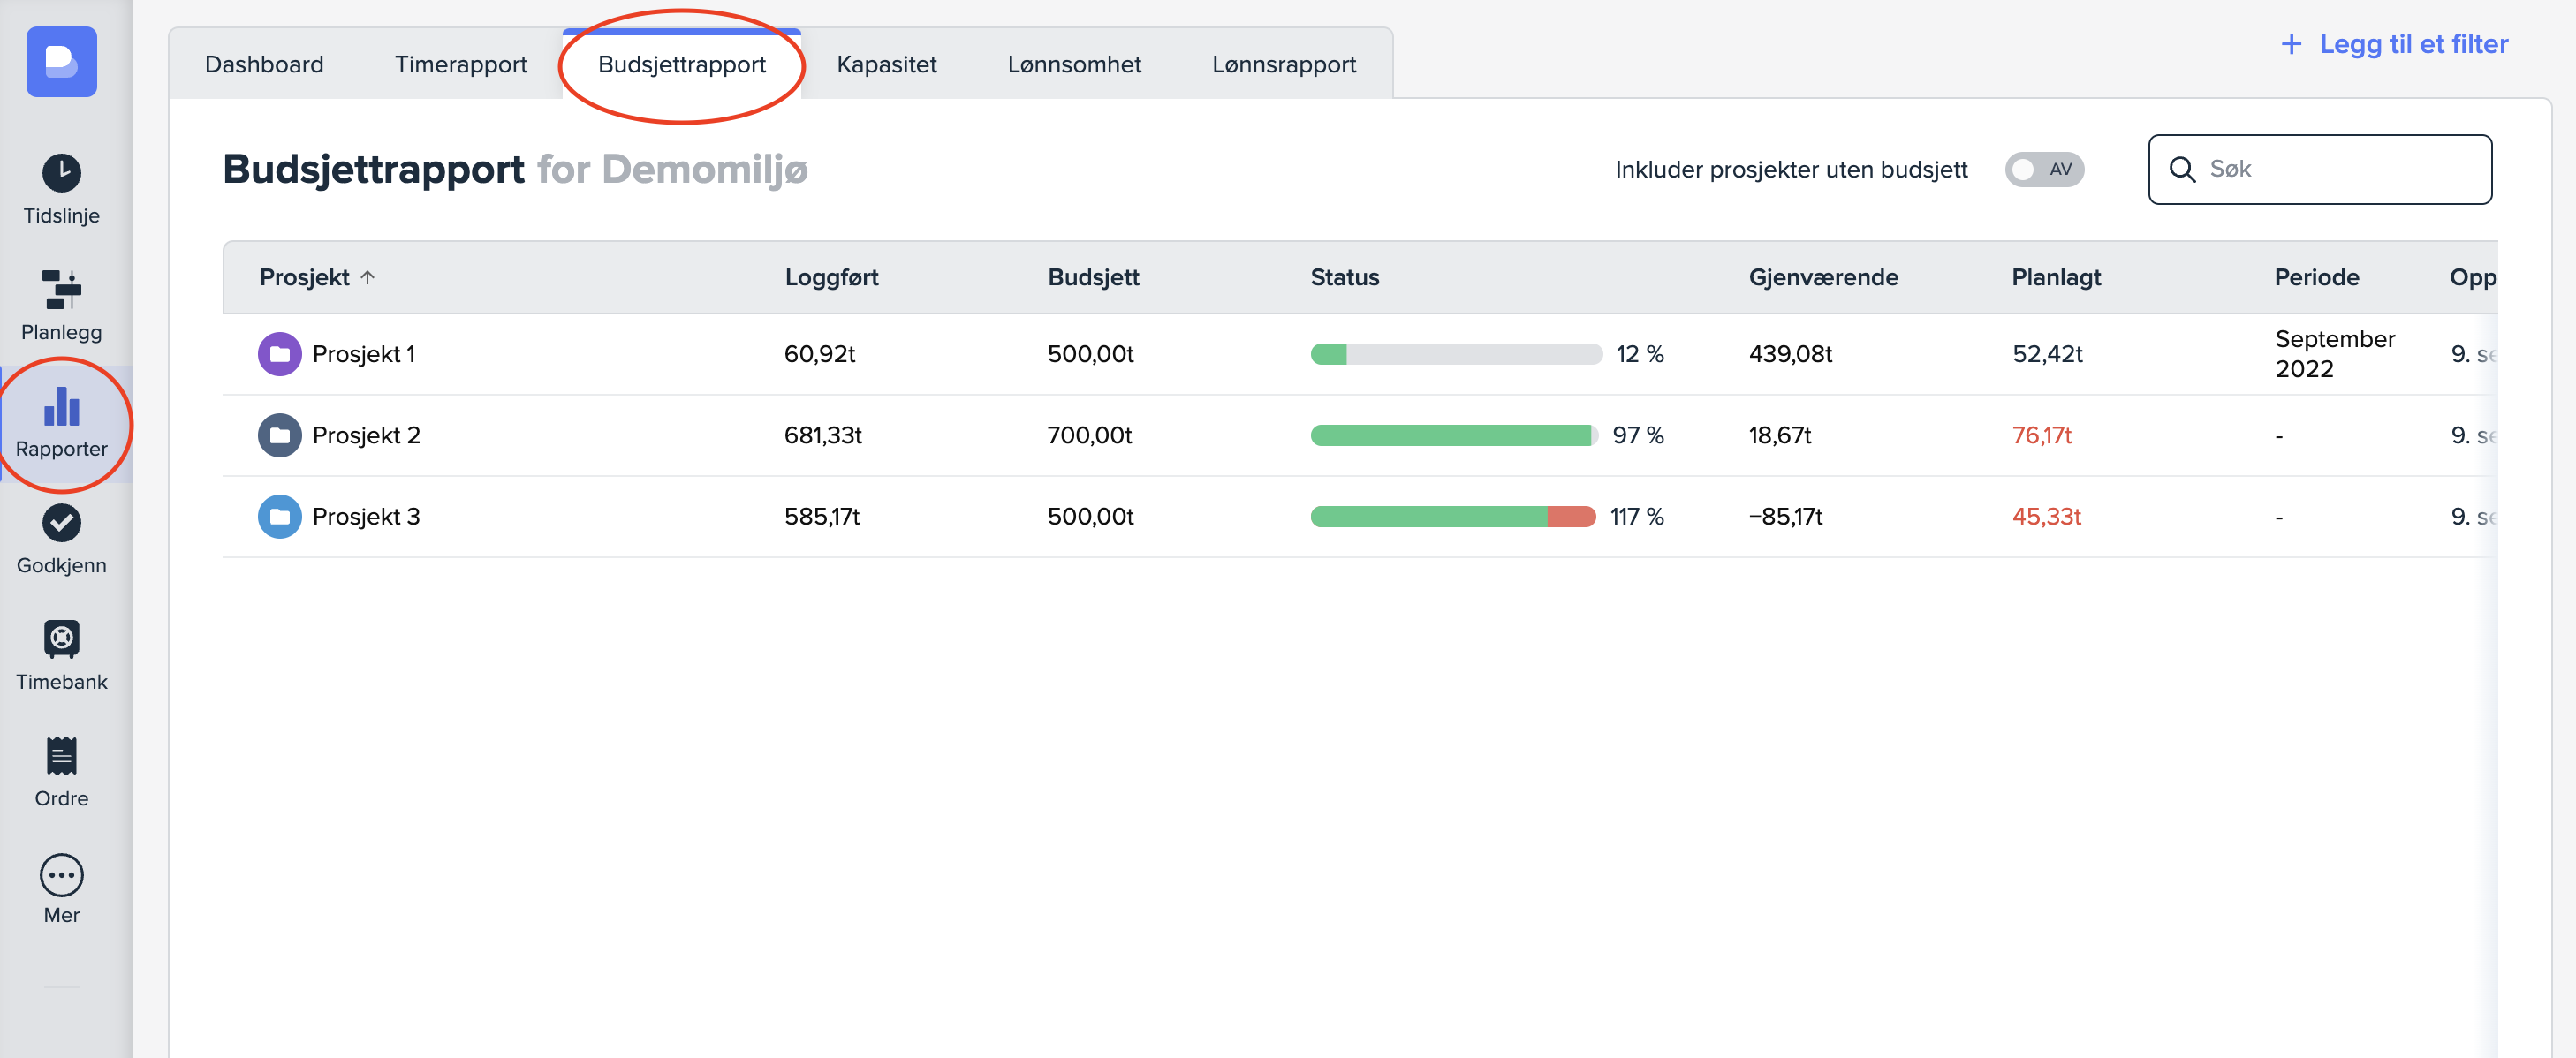Open the Ordre receipt icon

coord(61,755)
